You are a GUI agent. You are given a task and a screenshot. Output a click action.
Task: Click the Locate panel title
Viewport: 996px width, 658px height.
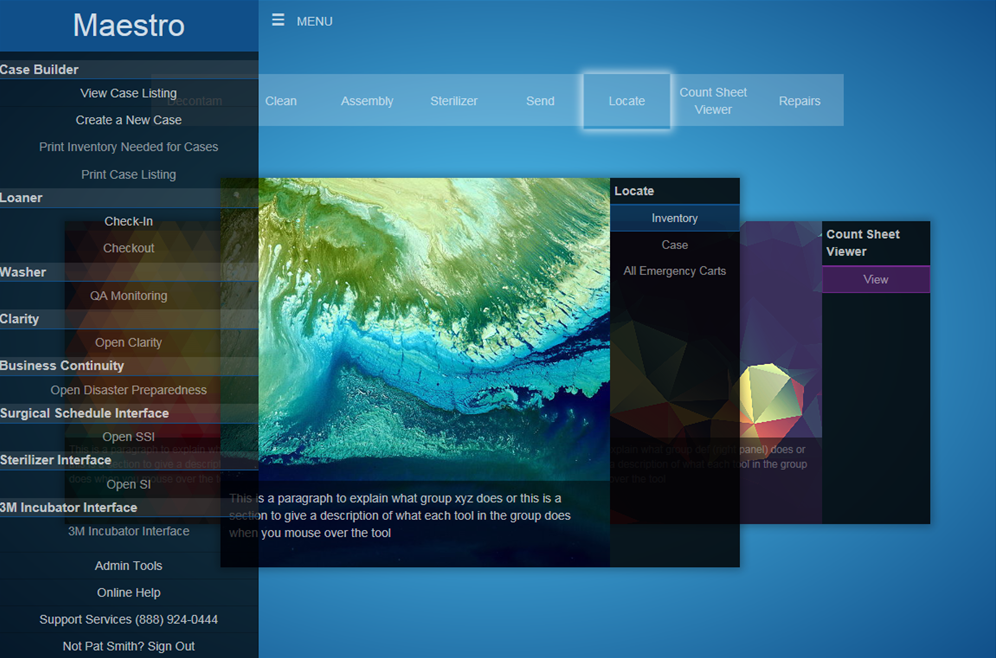(x=634, y=191)
